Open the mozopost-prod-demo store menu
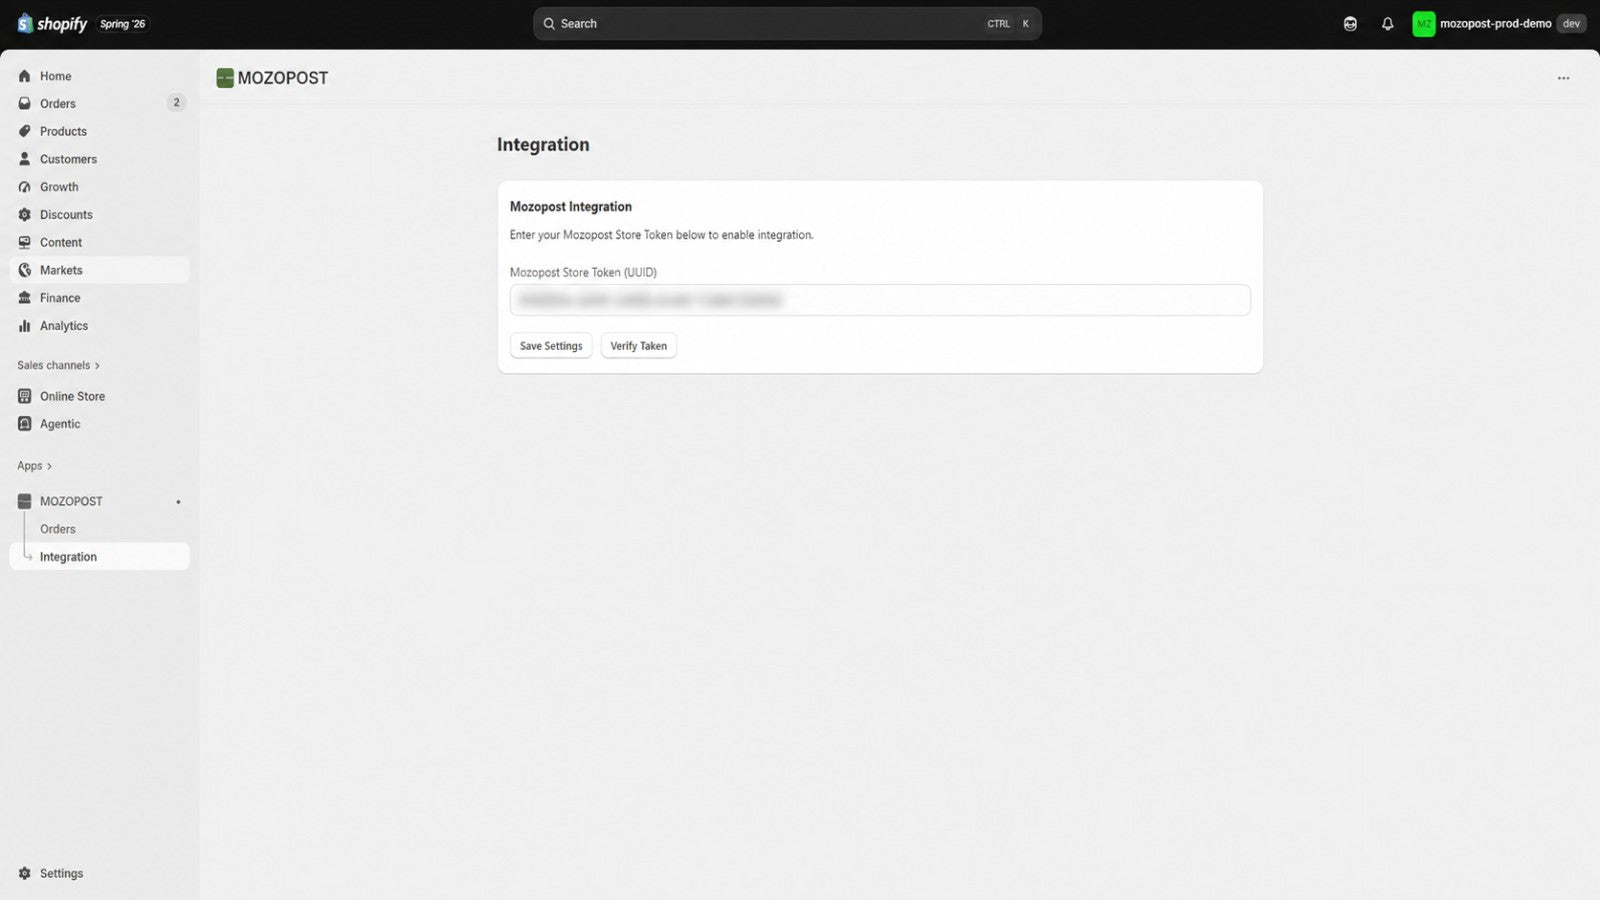The image size is (1600, 900). coord(1499,24)
